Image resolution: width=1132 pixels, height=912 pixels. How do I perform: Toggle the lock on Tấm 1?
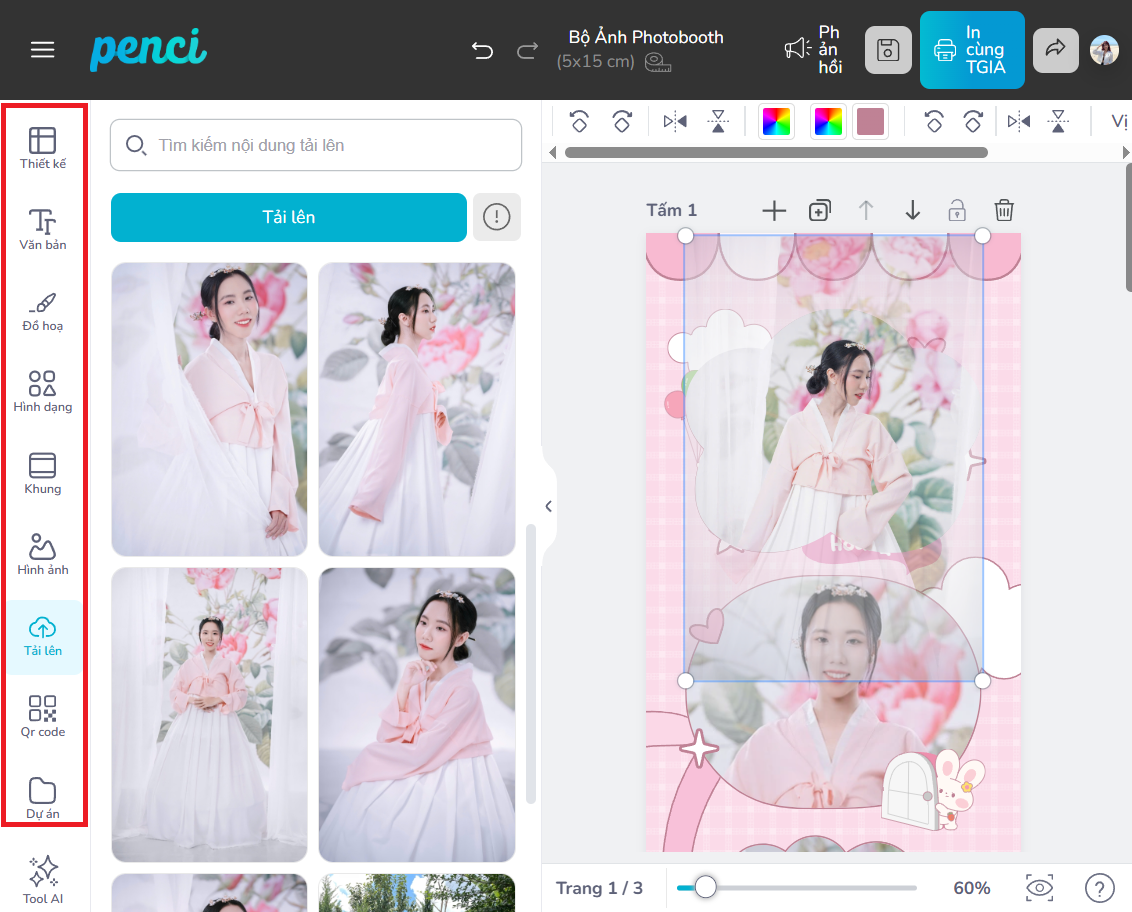pyautogui.click(x=957, y=210)
